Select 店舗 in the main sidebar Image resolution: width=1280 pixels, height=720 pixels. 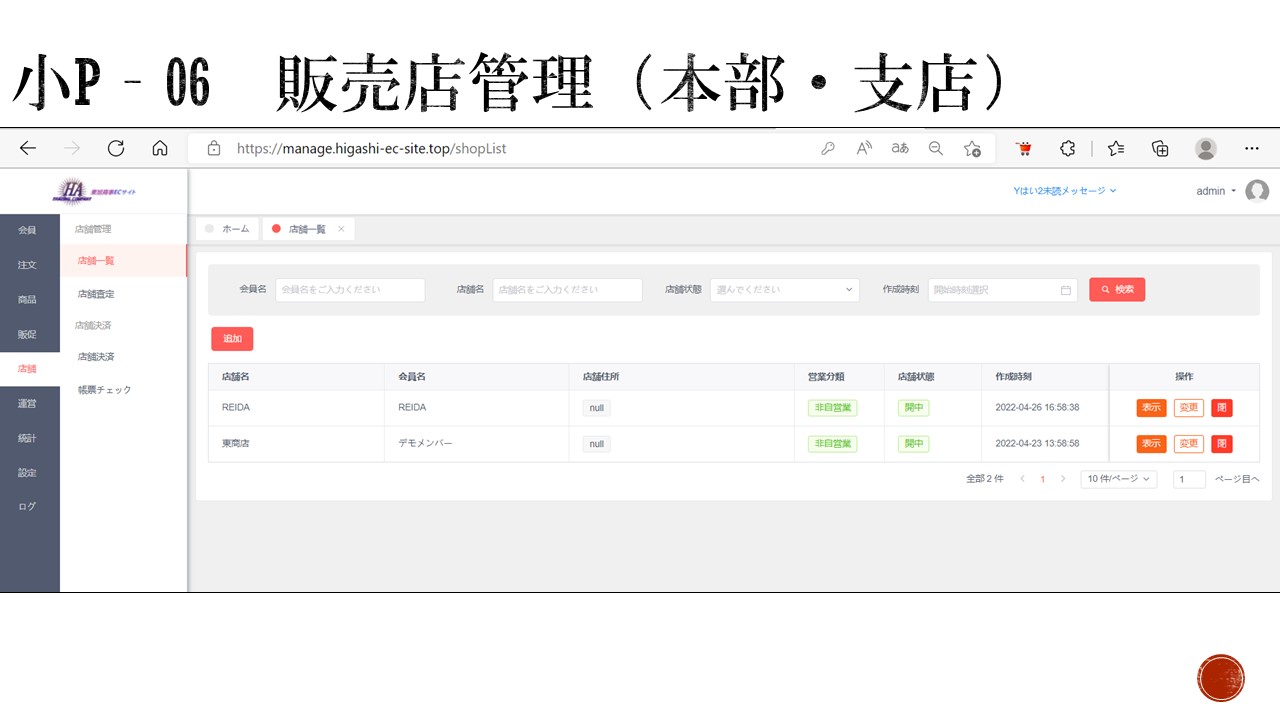[27, 369]
